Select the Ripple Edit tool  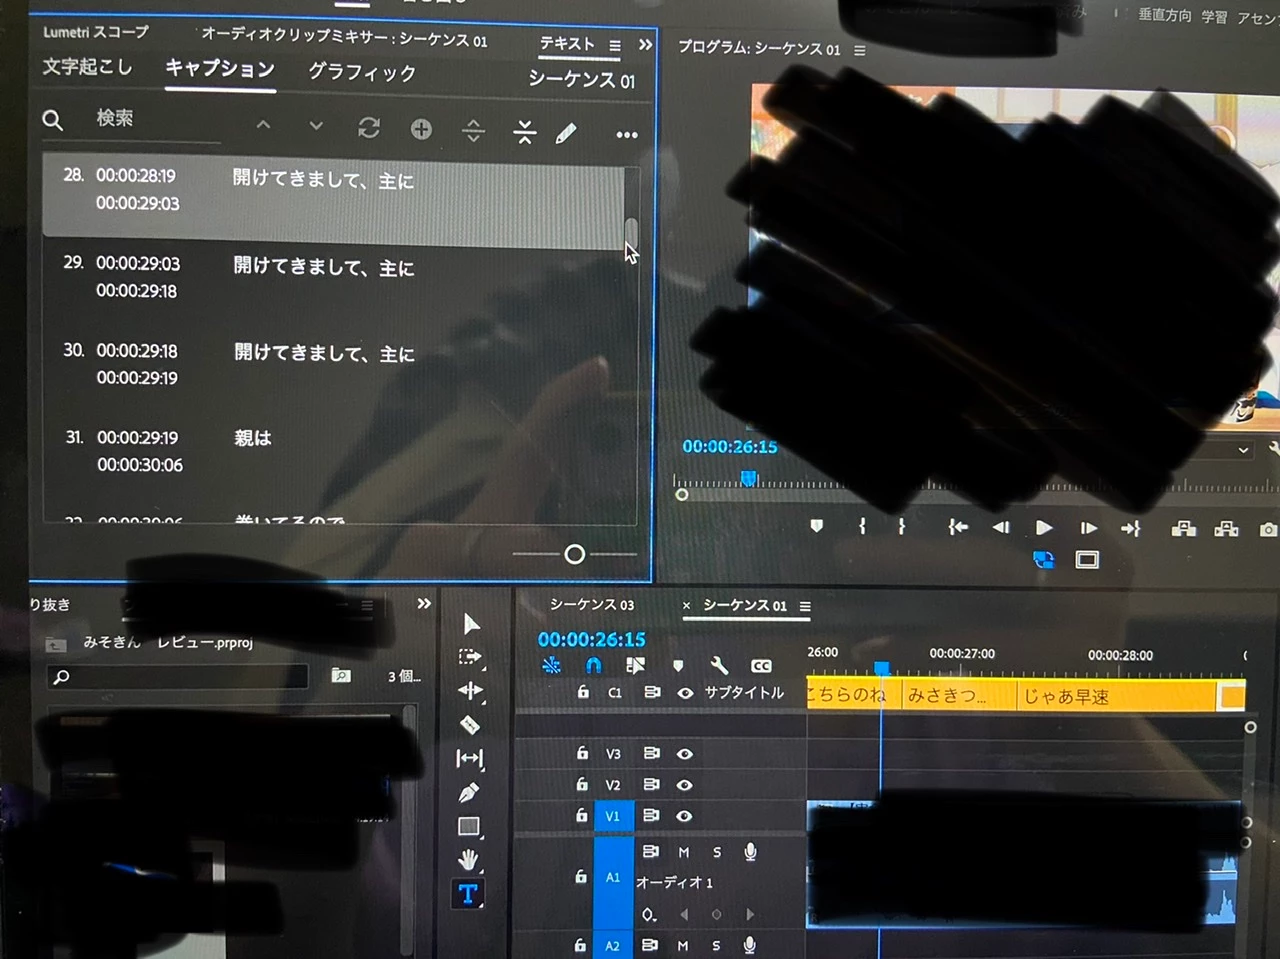point(470,691)
